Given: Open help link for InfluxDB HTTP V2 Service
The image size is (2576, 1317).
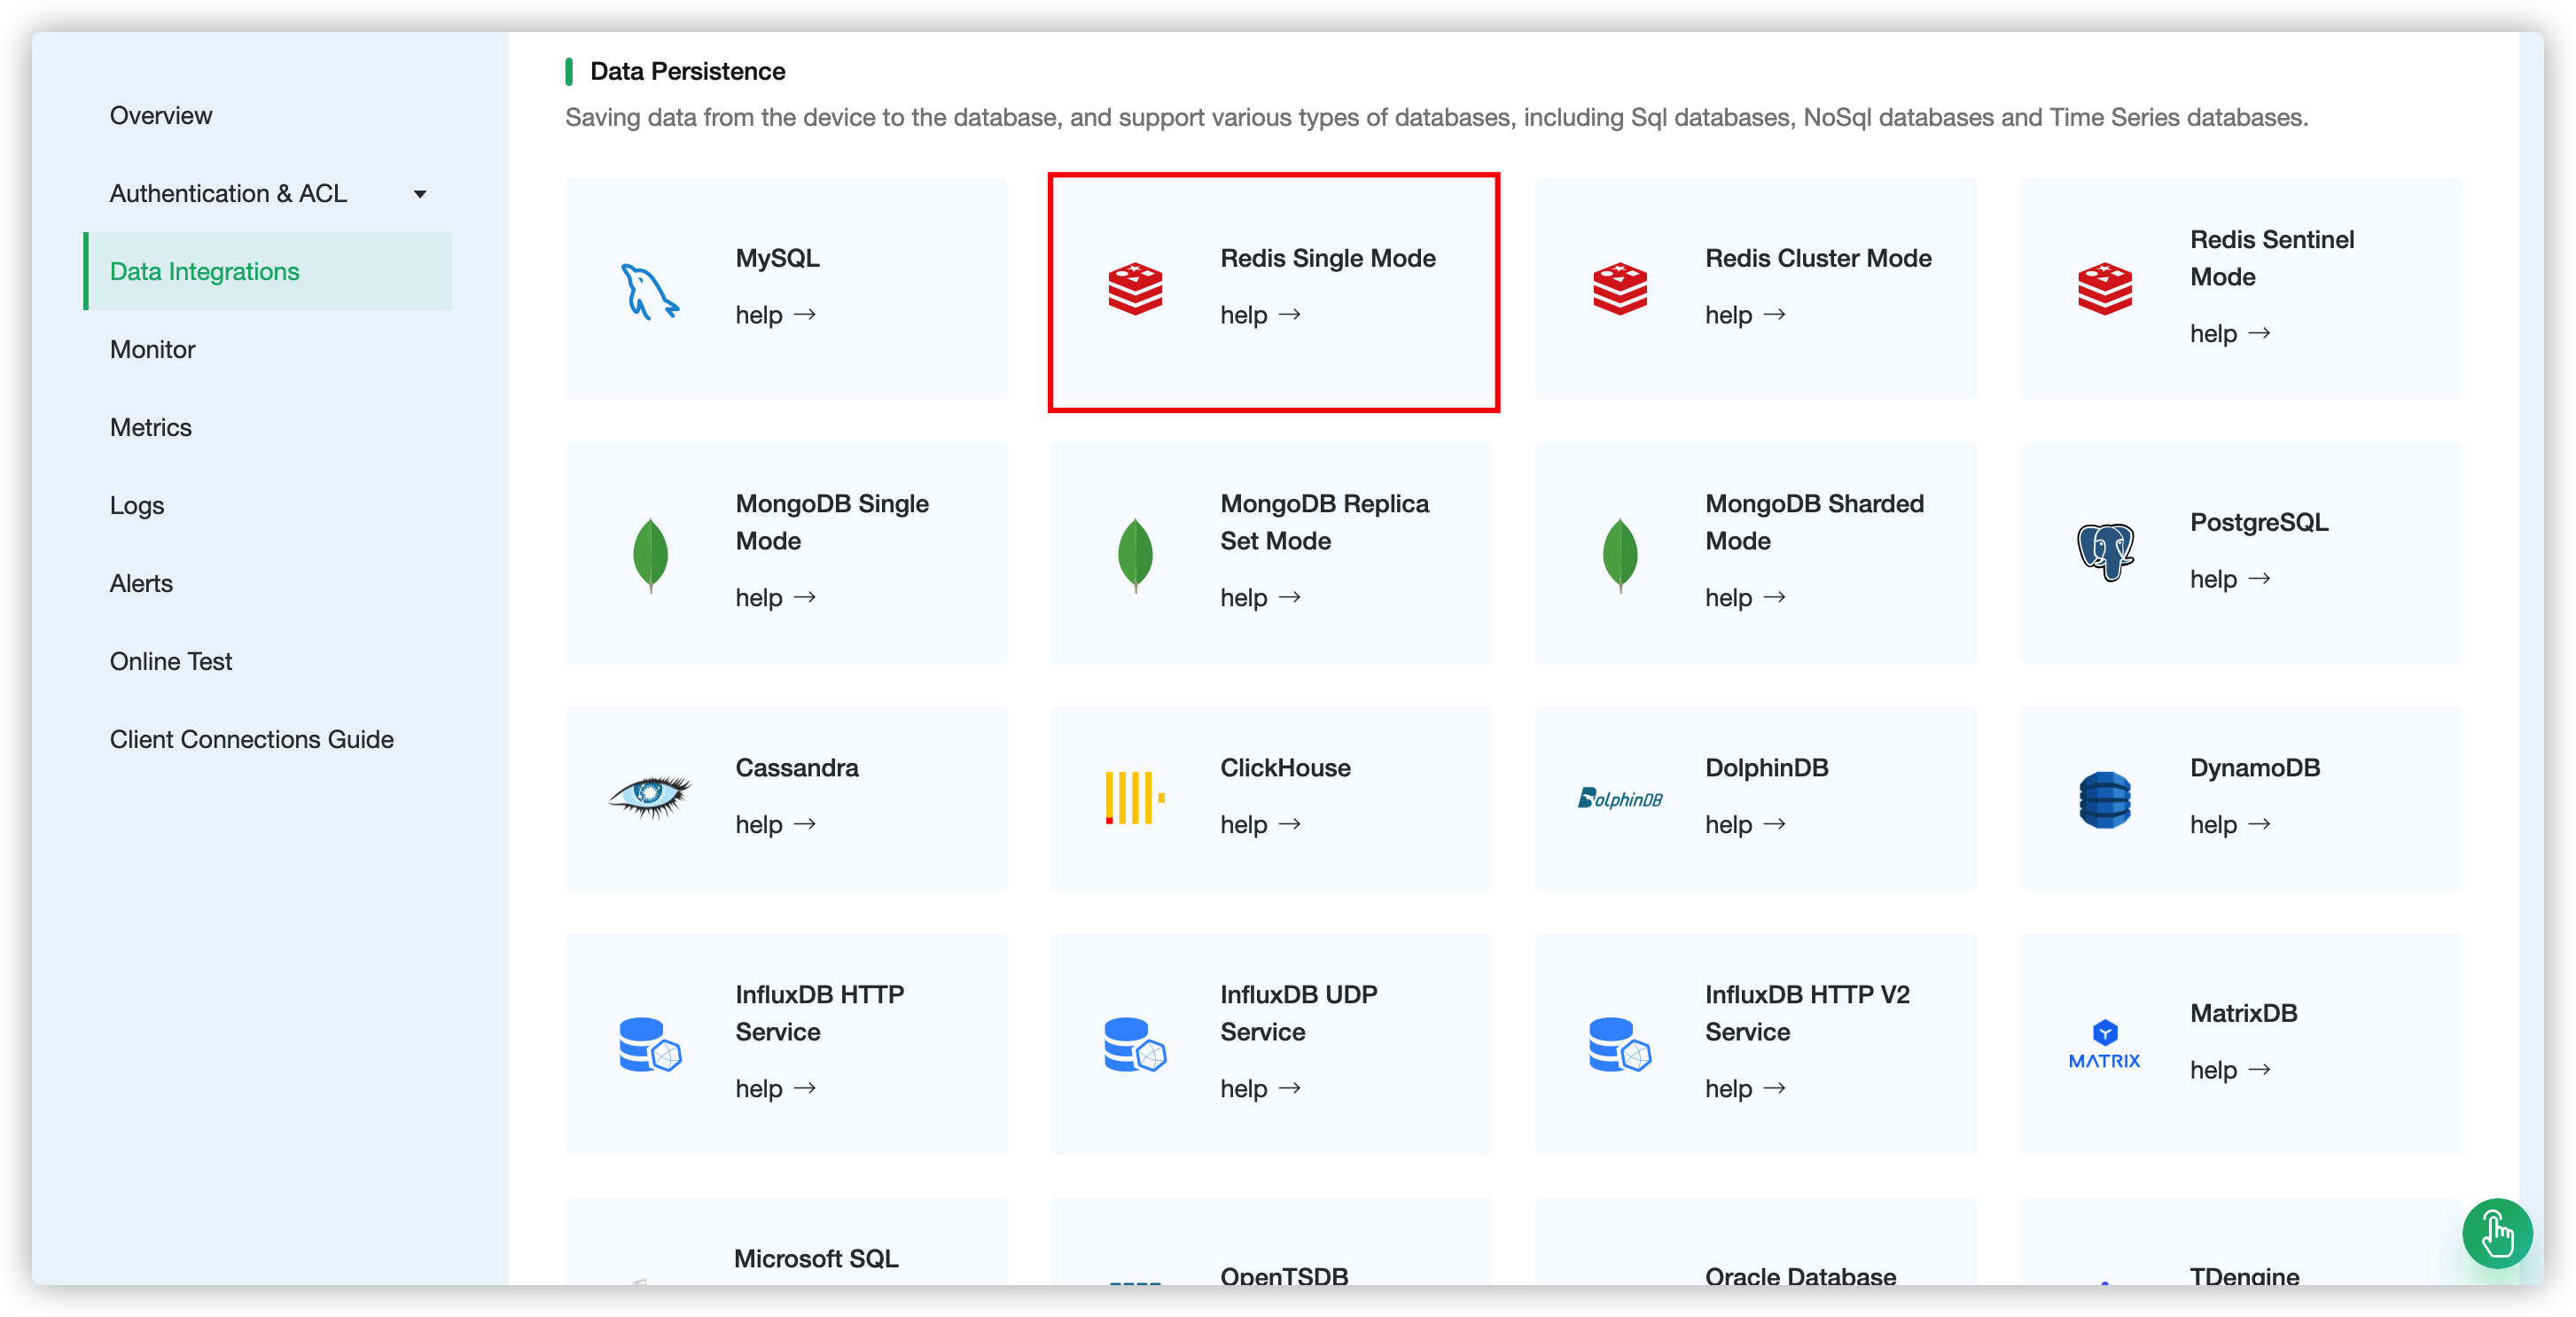Looking at the screenshot, I should coord(1746,1088).
